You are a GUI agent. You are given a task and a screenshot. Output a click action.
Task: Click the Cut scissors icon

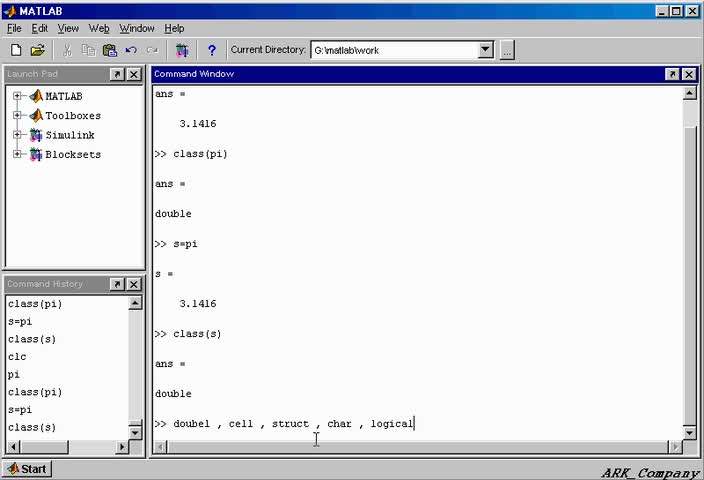[67, 50]
